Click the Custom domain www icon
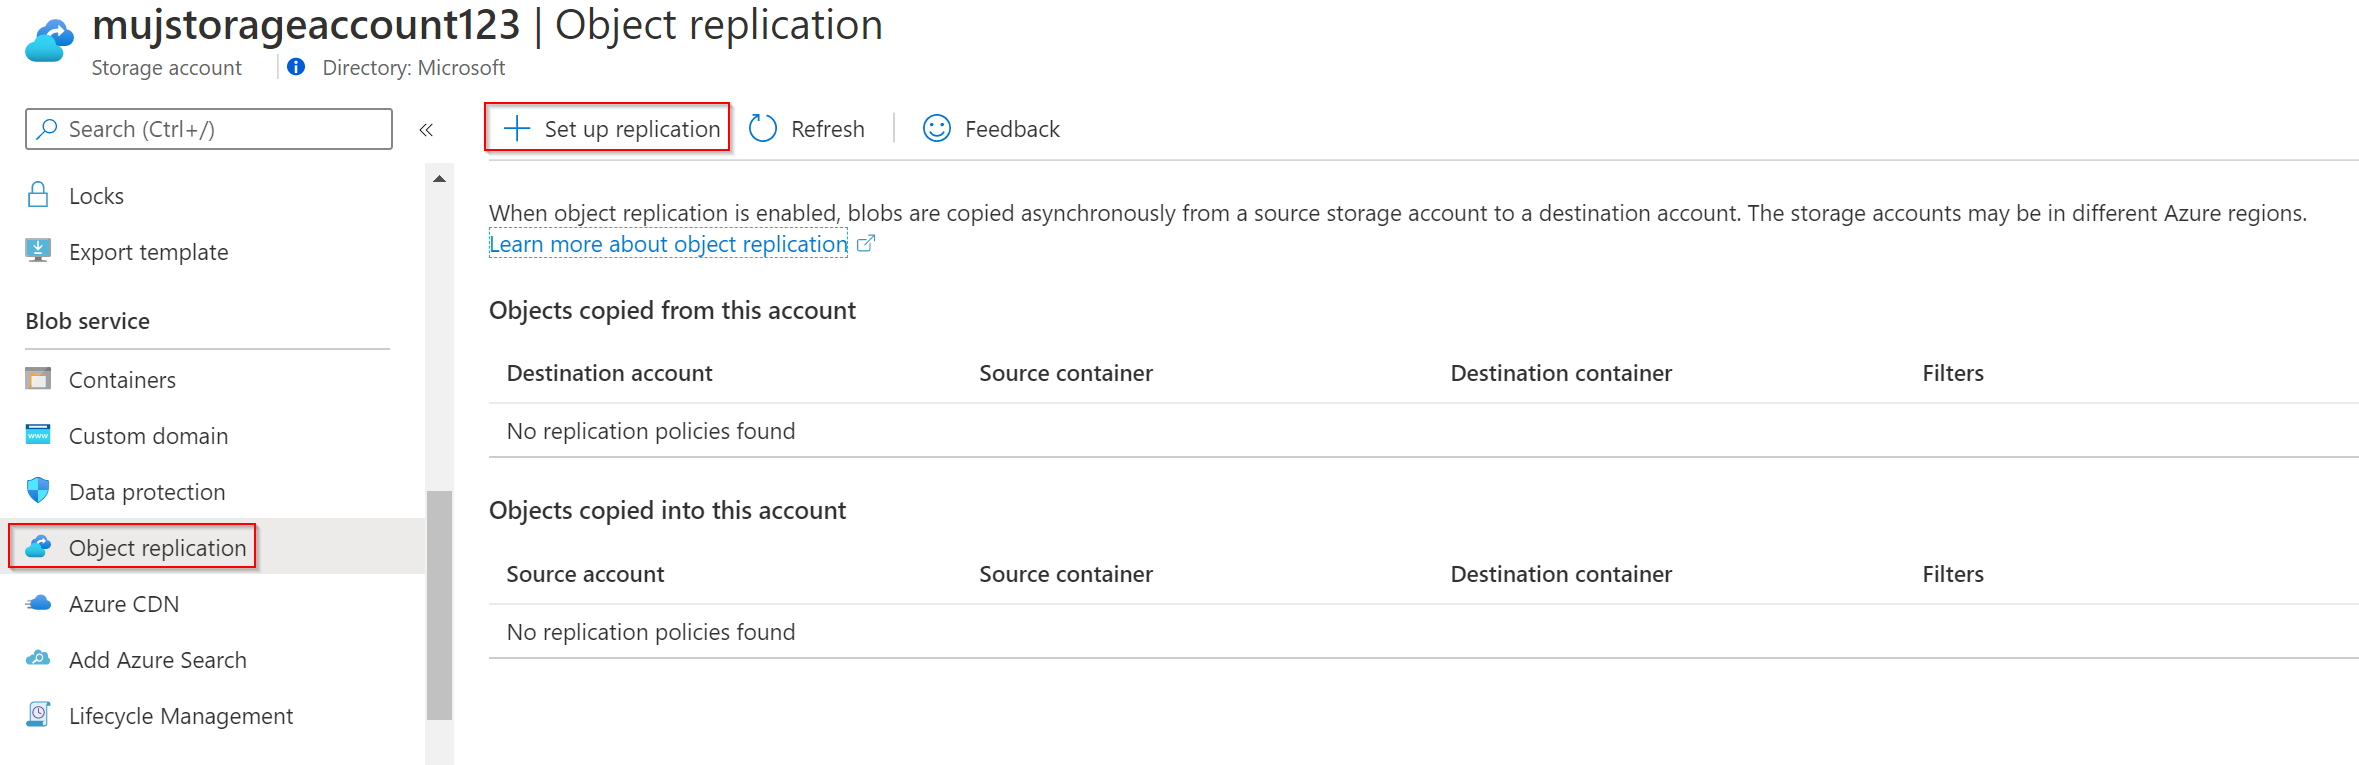The image size is (2359, 765). [x=38, y=435]
